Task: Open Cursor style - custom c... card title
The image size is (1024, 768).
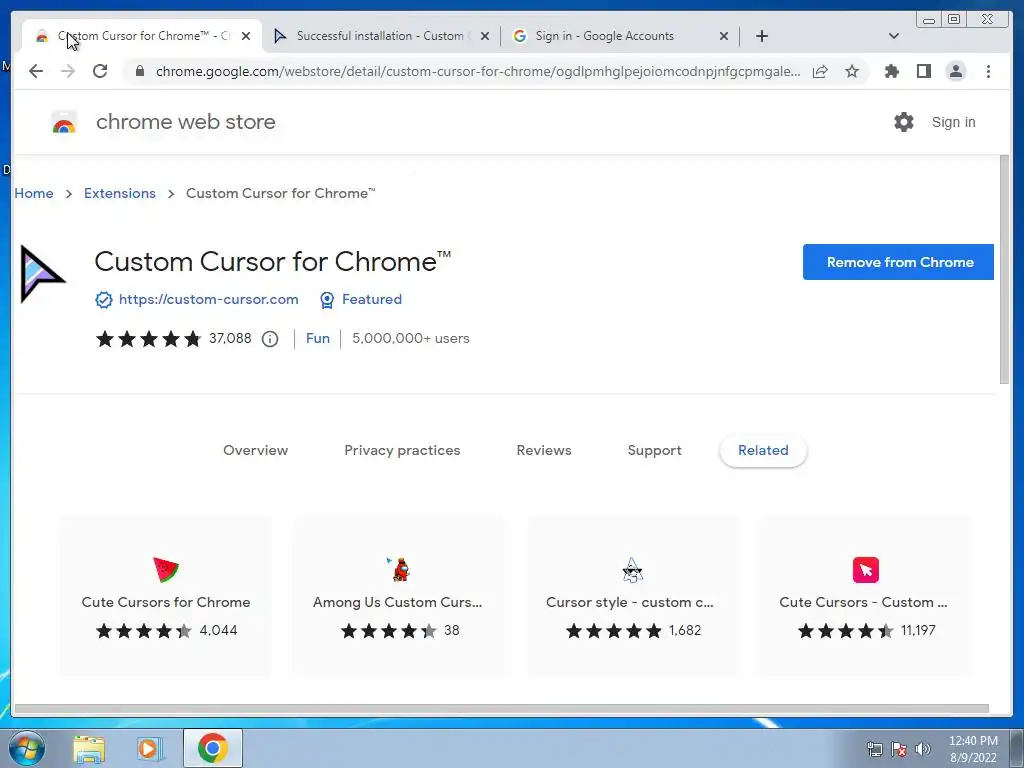Action: tap(630, 602)
